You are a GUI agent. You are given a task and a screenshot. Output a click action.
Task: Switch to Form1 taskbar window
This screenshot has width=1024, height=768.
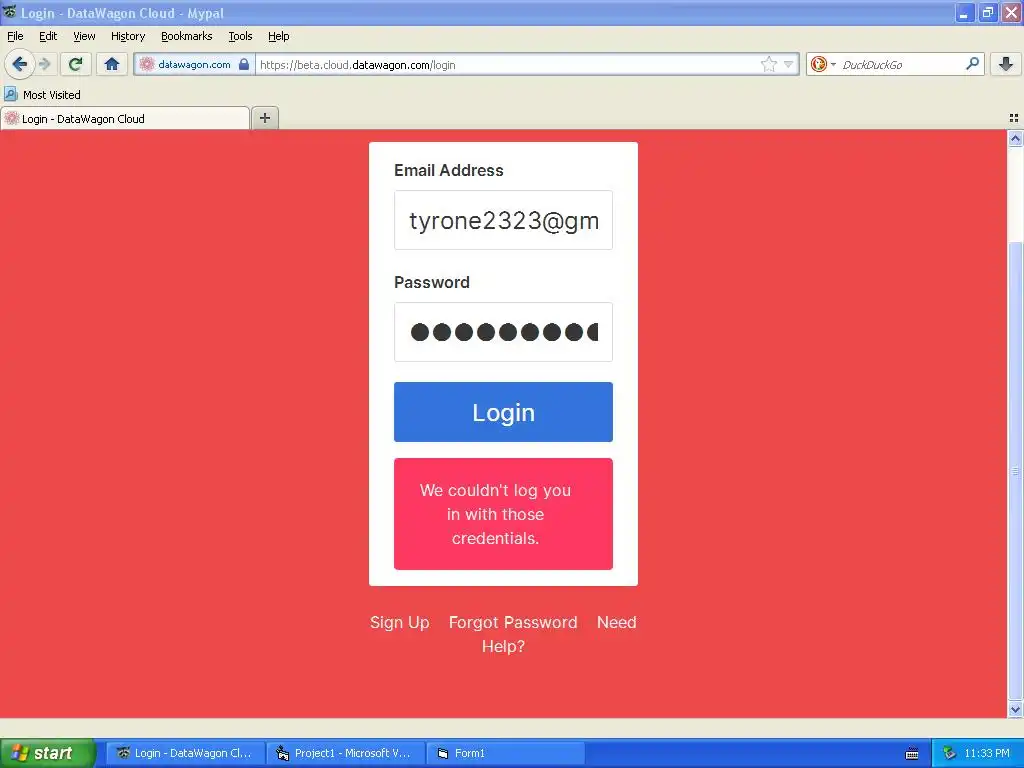click(505, 753)
